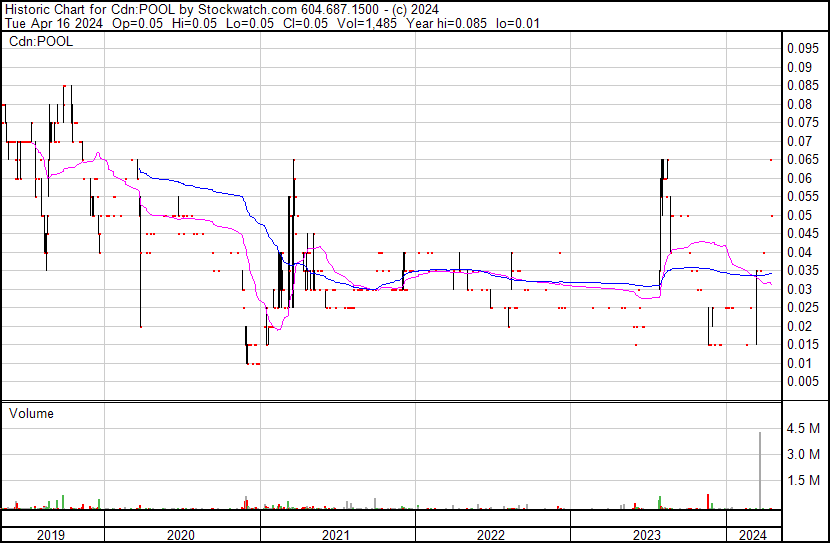This screenshot has height=543, width=830.
Task: Click the 0.02 price axis value
Action: (799, 327)
